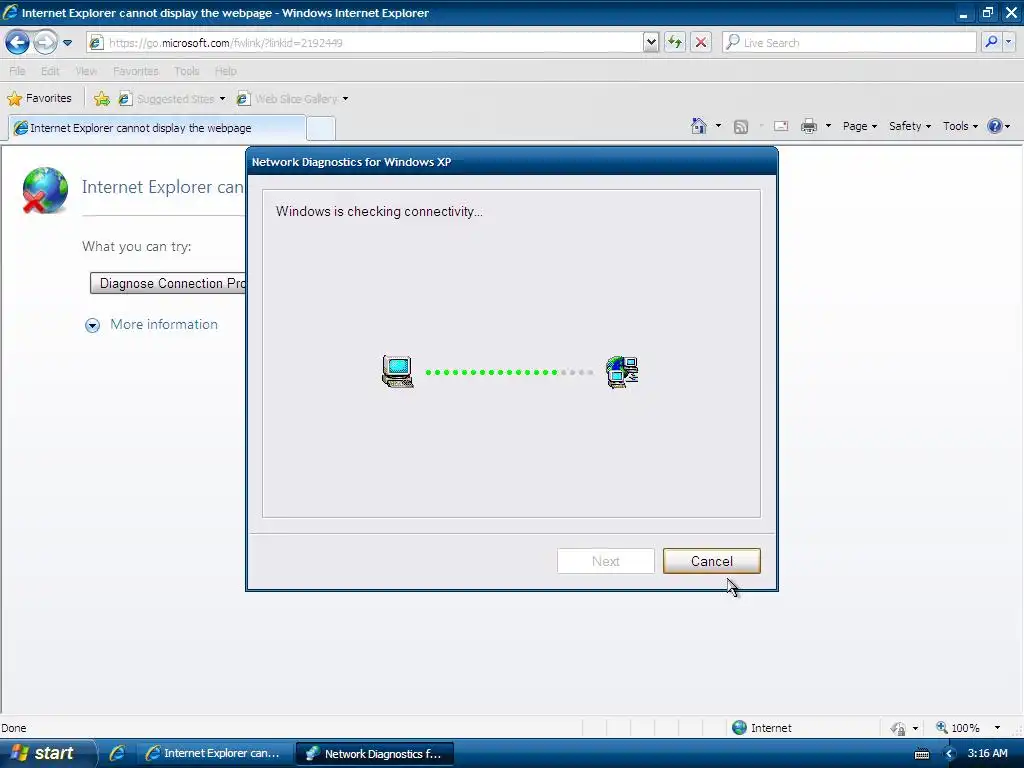Image resolution: width=1024 pixels, height=768 pixels.
Task: Click the network globe computers icon
Action: click(622, 372)
